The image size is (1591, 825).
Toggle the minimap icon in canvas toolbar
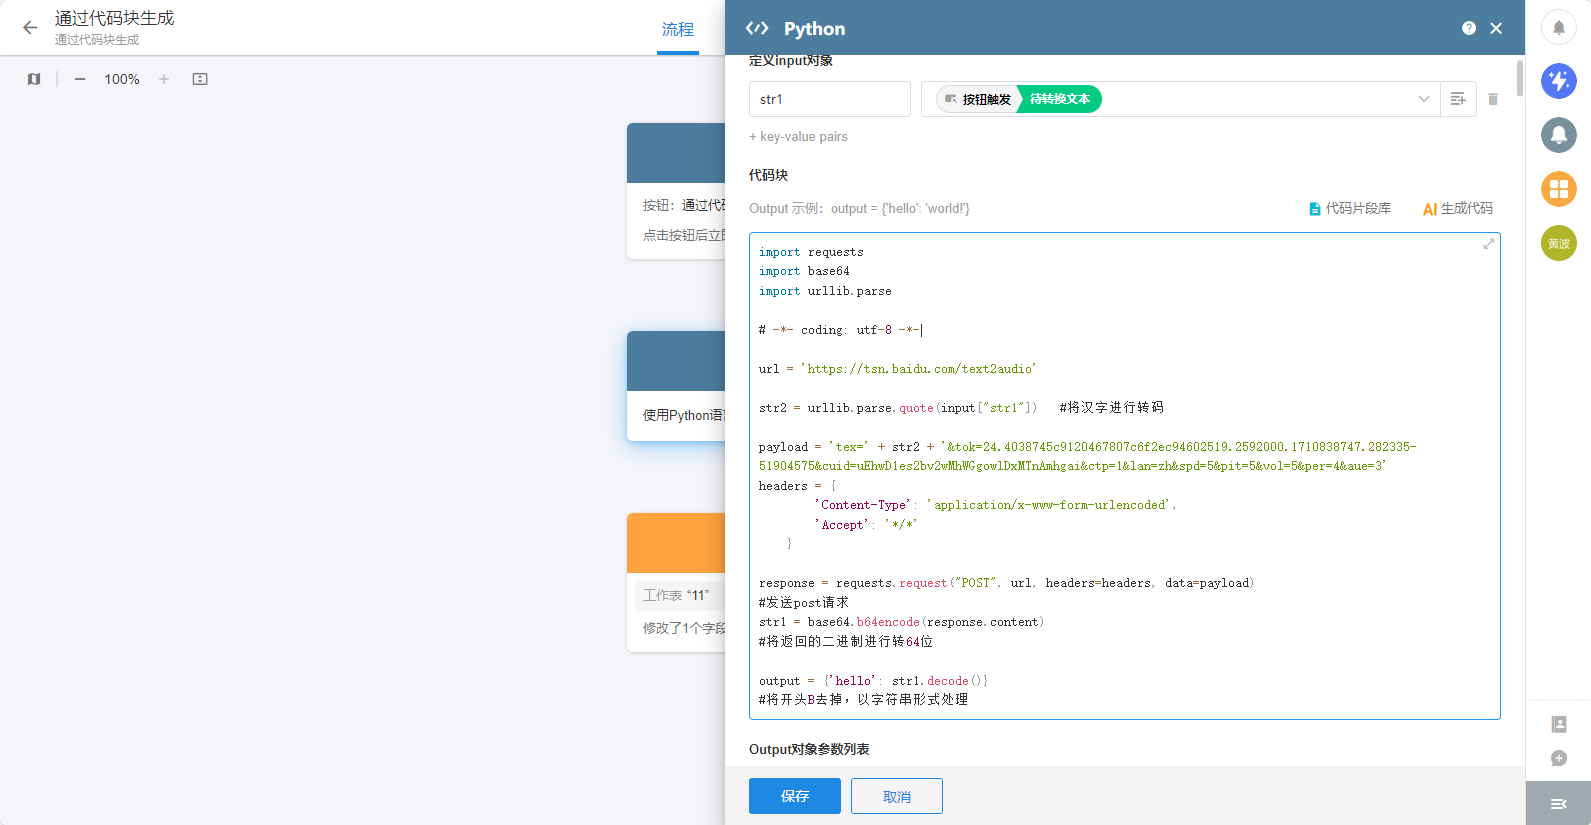pyautogui.click(x=34, y=79)
